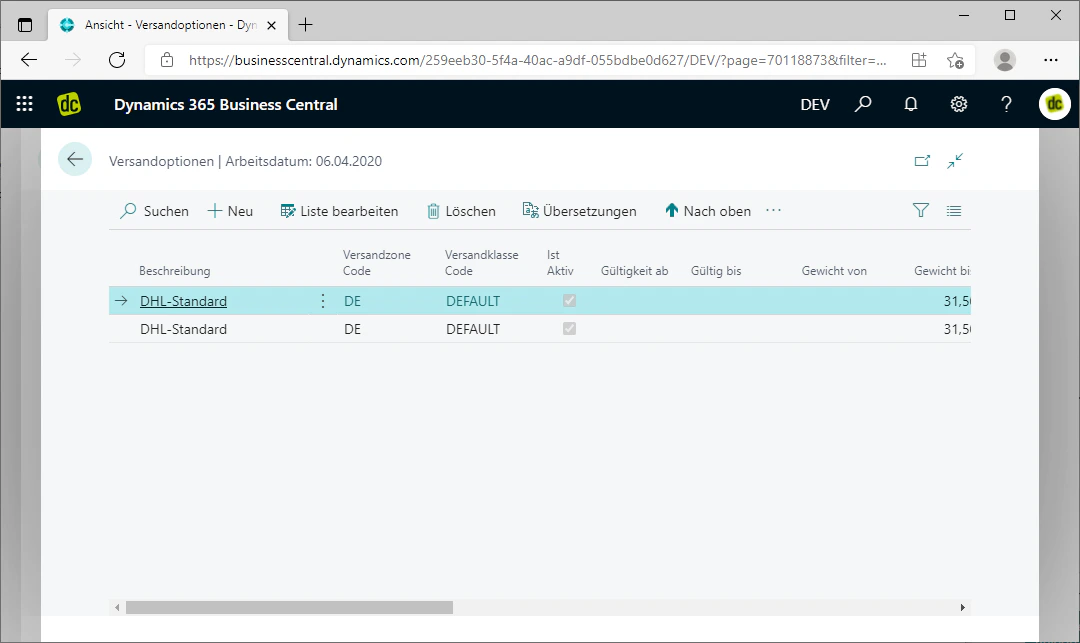Image resolution: width=1080 pixels, height=643 pixels.
Task: Click Gültigkeit ab column header
Action: tap(634, 271)
